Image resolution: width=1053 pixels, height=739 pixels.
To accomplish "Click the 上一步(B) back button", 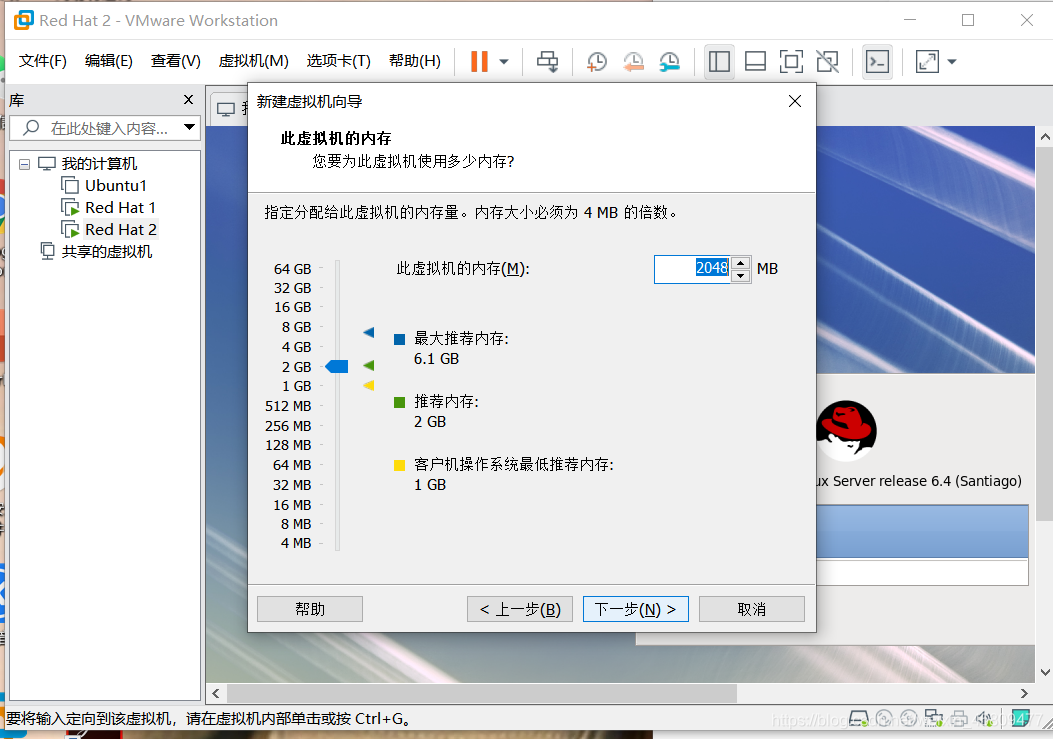I will [x=520, y=609].
